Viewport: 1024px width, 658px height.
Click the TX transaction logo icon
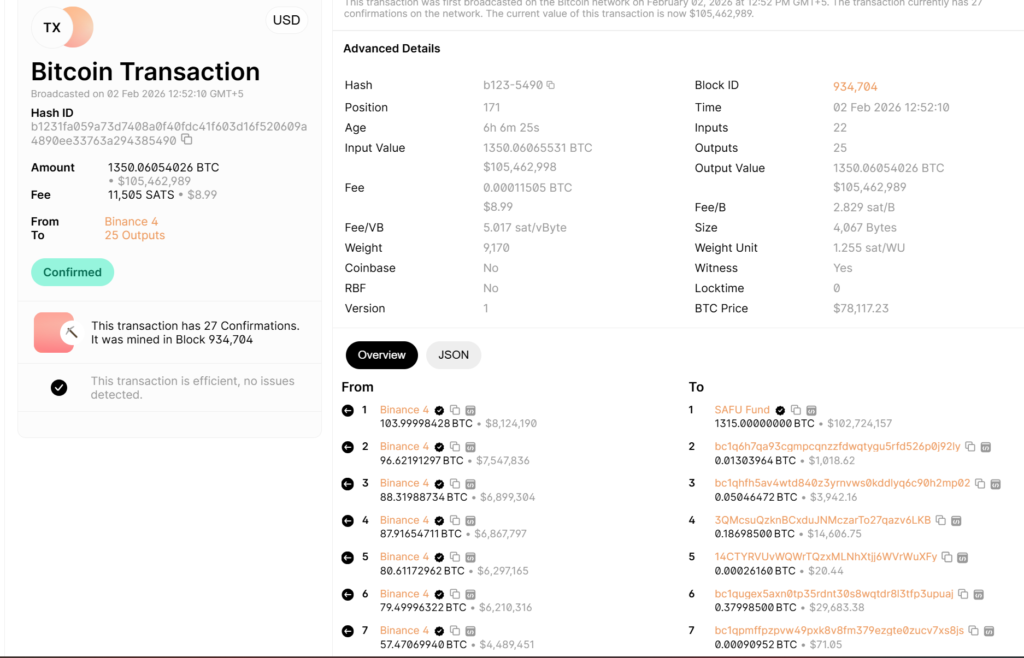tap(53, 28)
